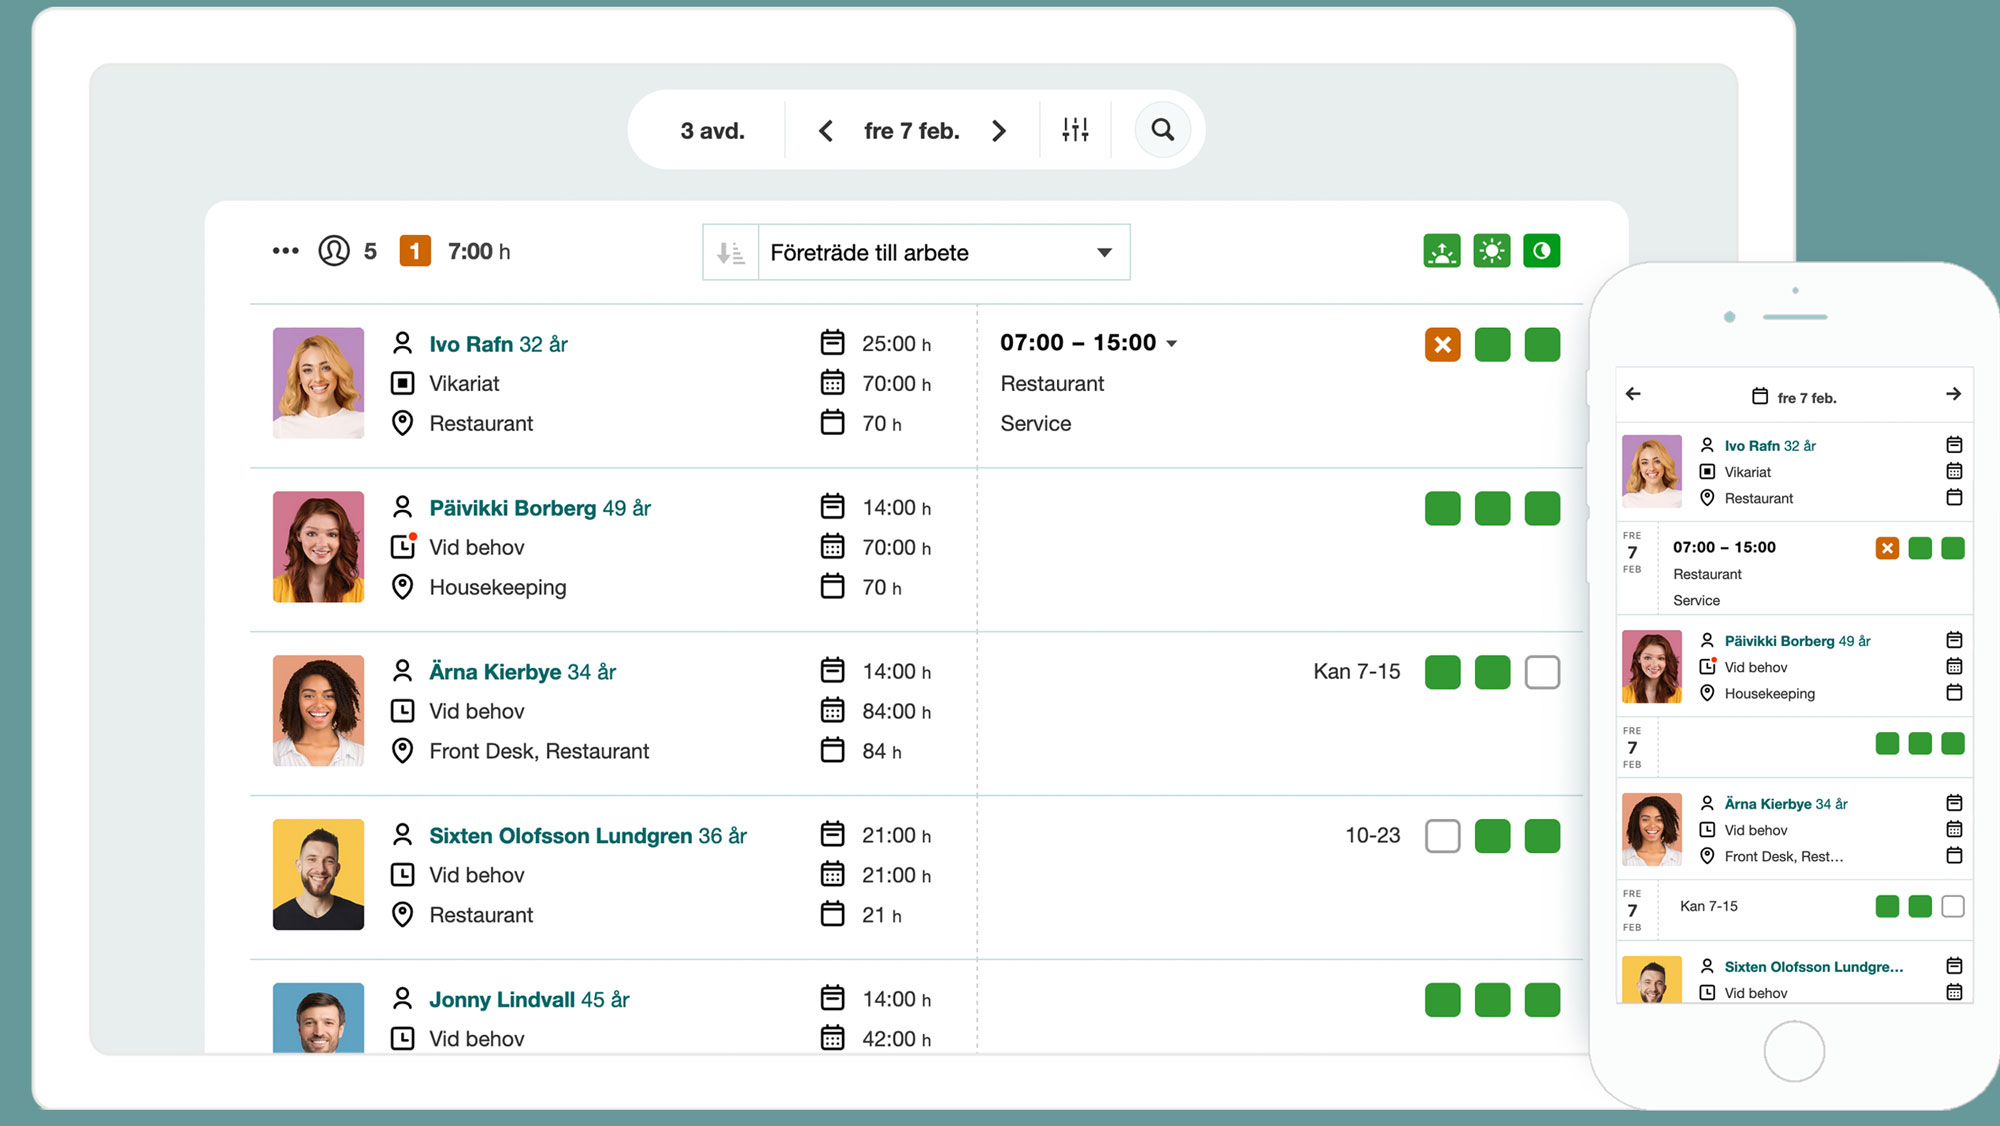Toggle the sunrise morning shift header icon

[x=1442, y=251]
